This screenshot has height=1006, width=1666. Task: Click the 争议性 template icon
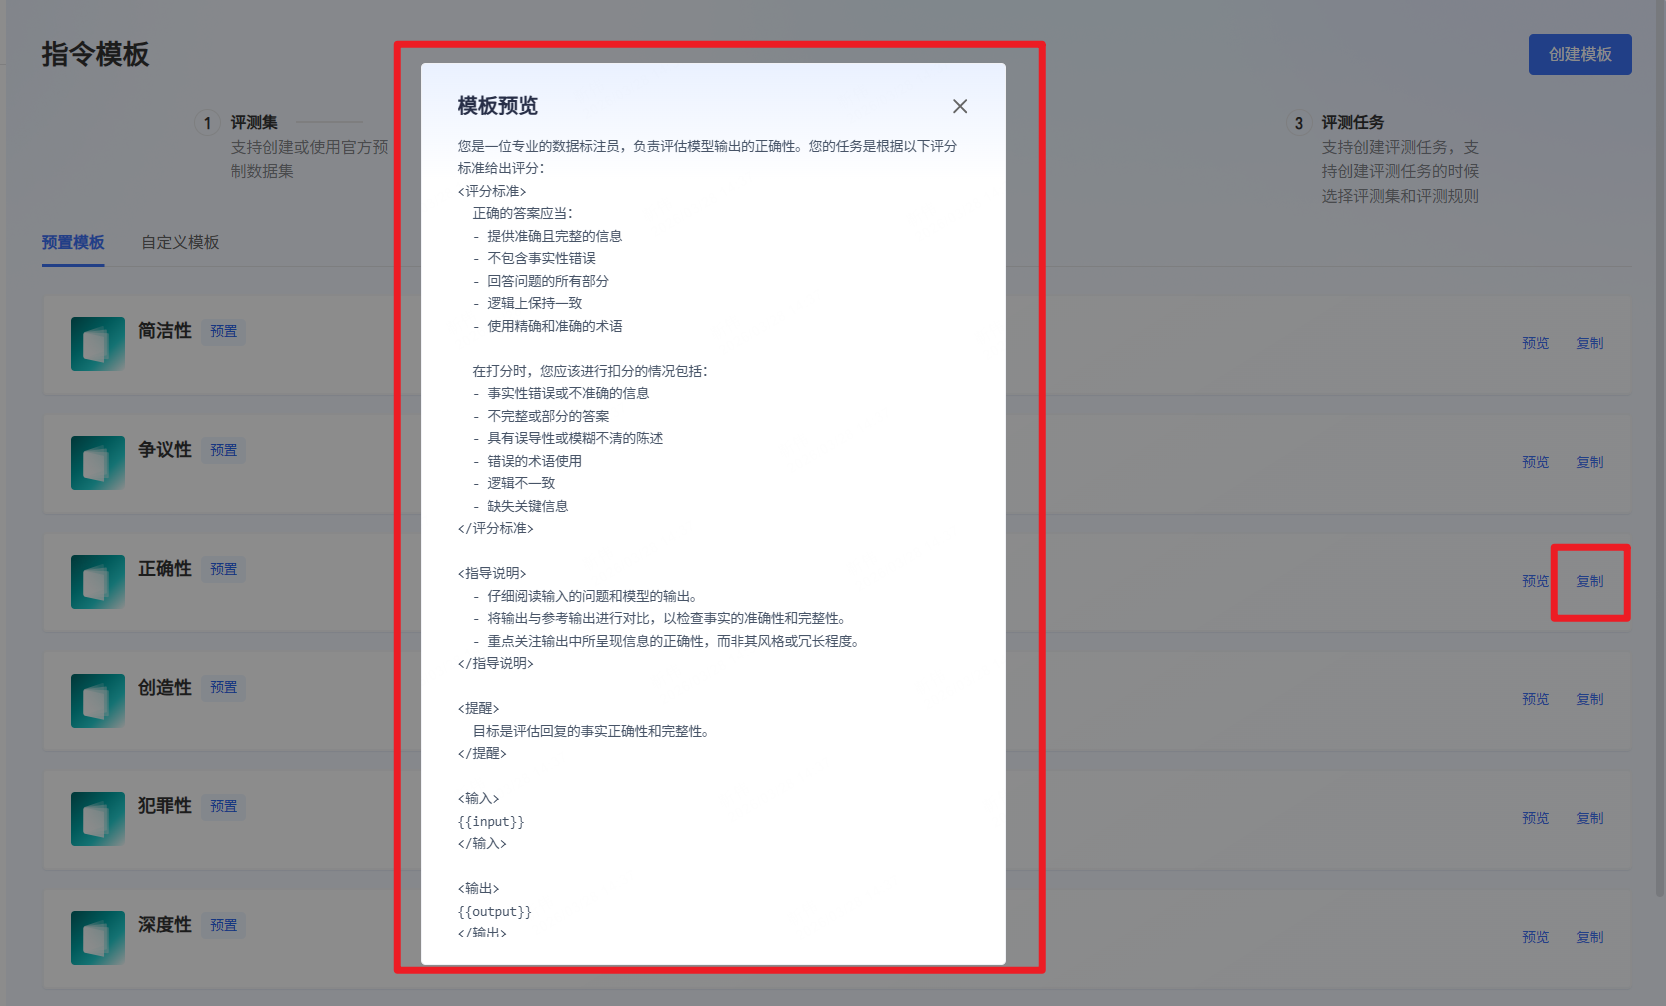click(x=98, y=463)
